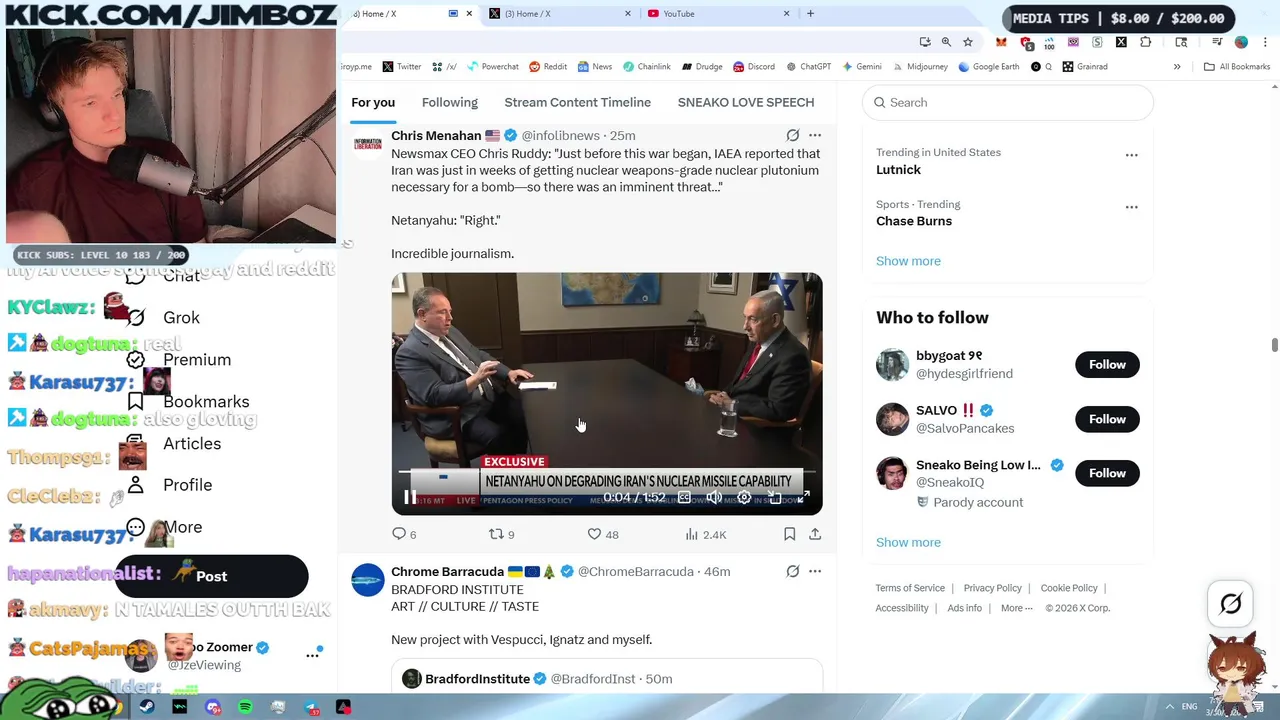Toggle closed captions on the video
Image resolution: width=1280 pixels, height=720 pixels.
pyautogui.click(x=684, y=497)
